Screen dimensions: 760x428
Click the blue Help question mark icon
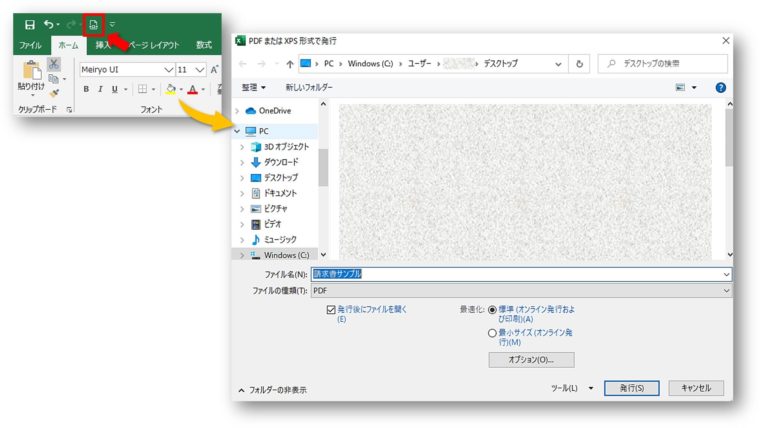point(721,88)
